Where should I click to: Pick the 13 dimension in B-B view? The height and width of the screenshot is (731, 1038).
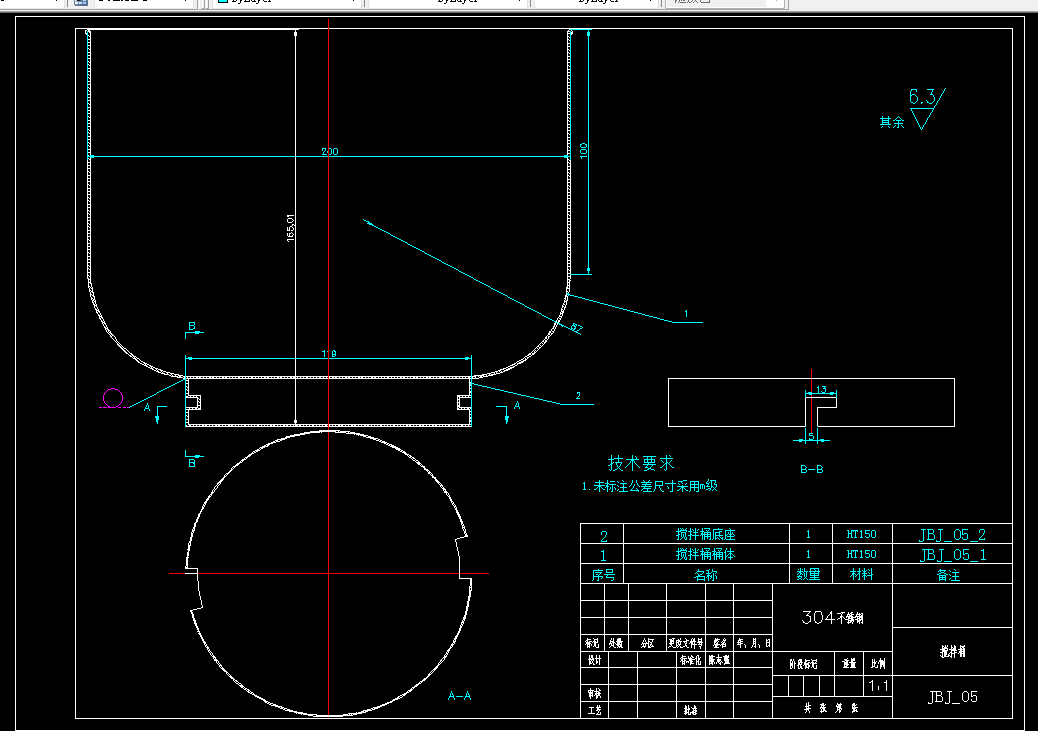click(x=822, y=390)
